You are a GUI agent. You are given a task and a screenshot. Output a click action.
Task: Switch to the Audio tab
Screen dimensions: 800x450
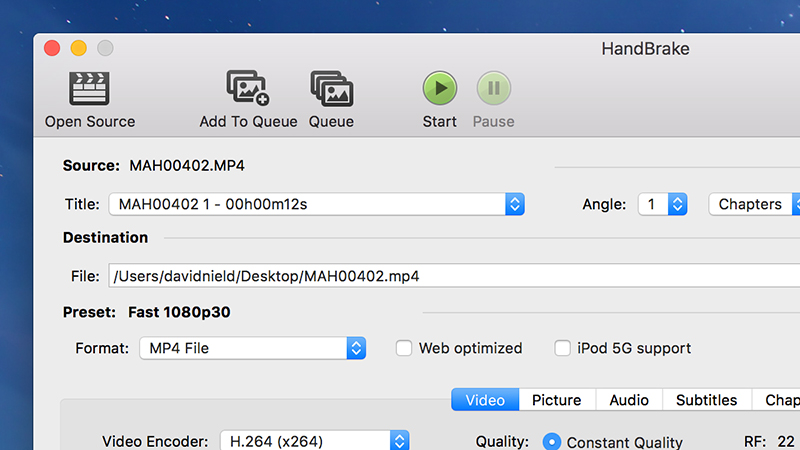[x=629, y=399]
